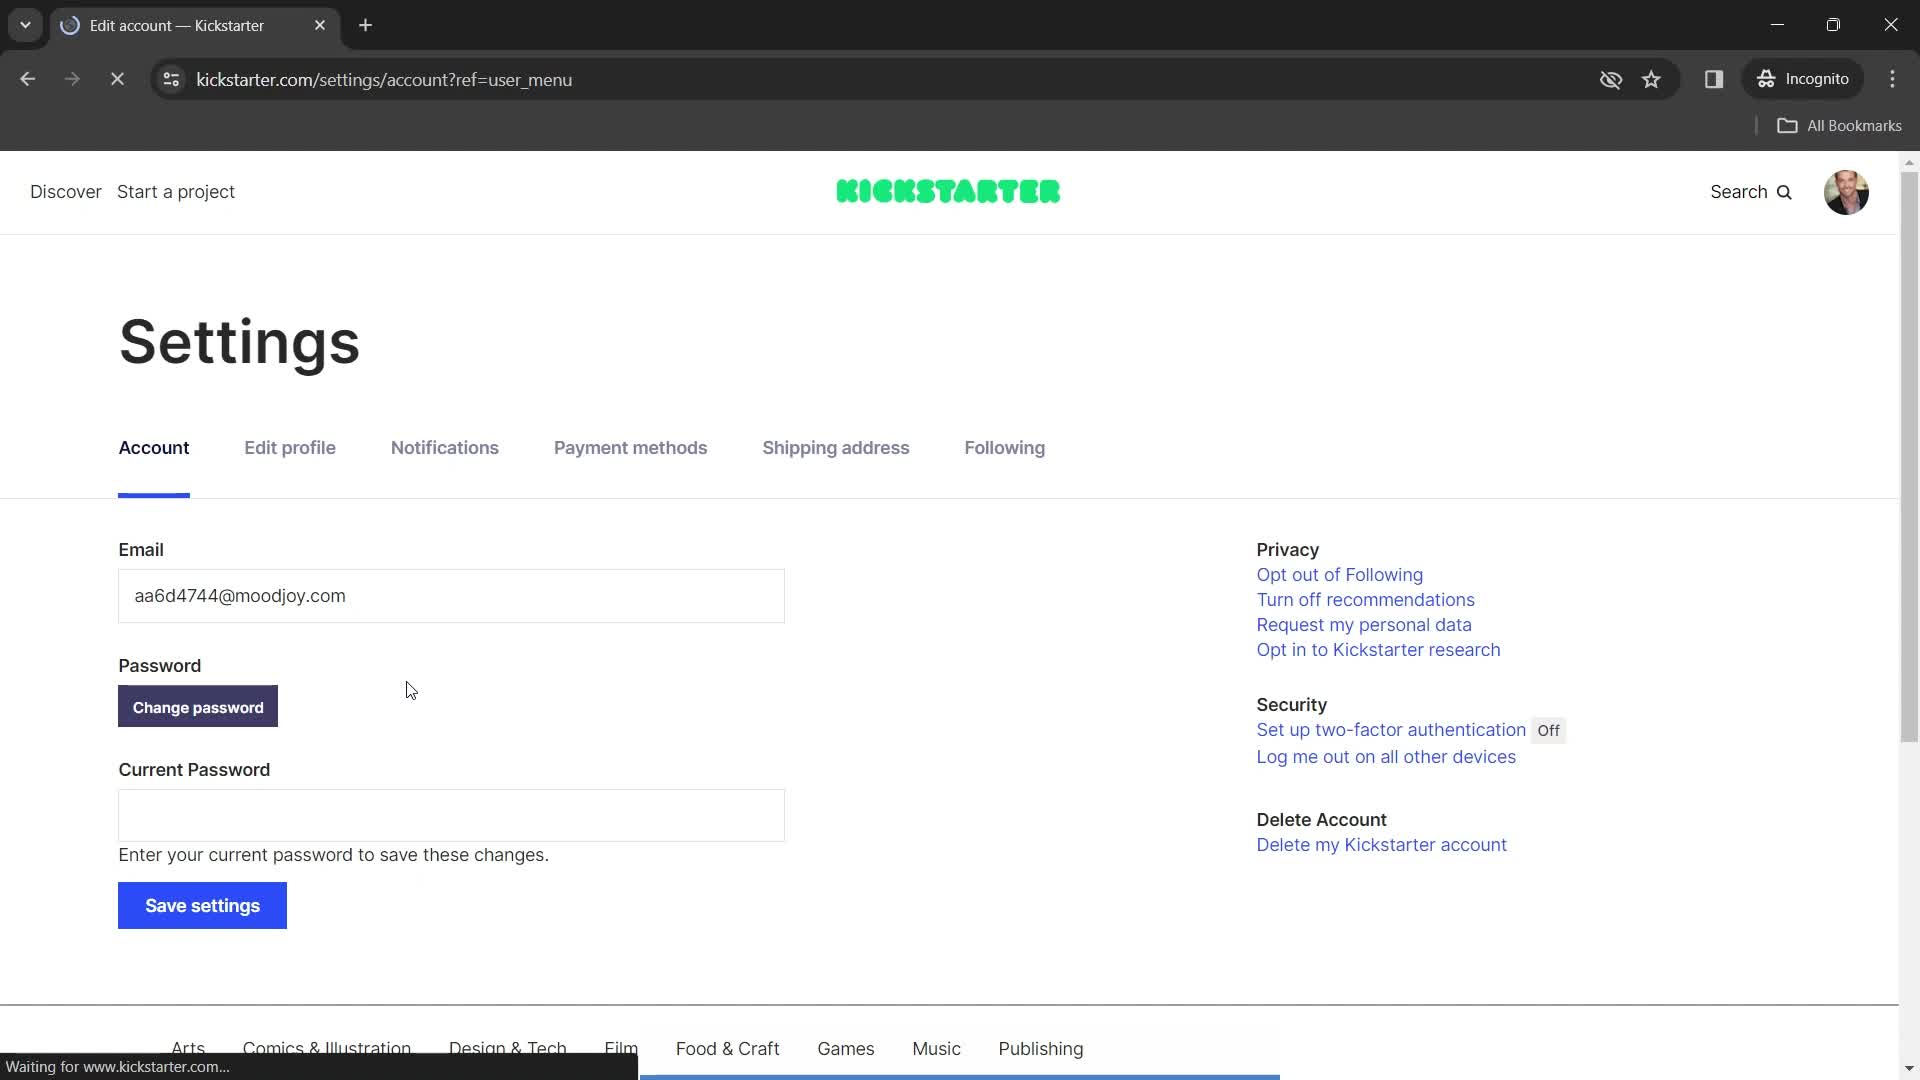The image size is (1920, 1080).
Task: Bookmark this page with the star icon
Action: click(x=1651, y=79)
